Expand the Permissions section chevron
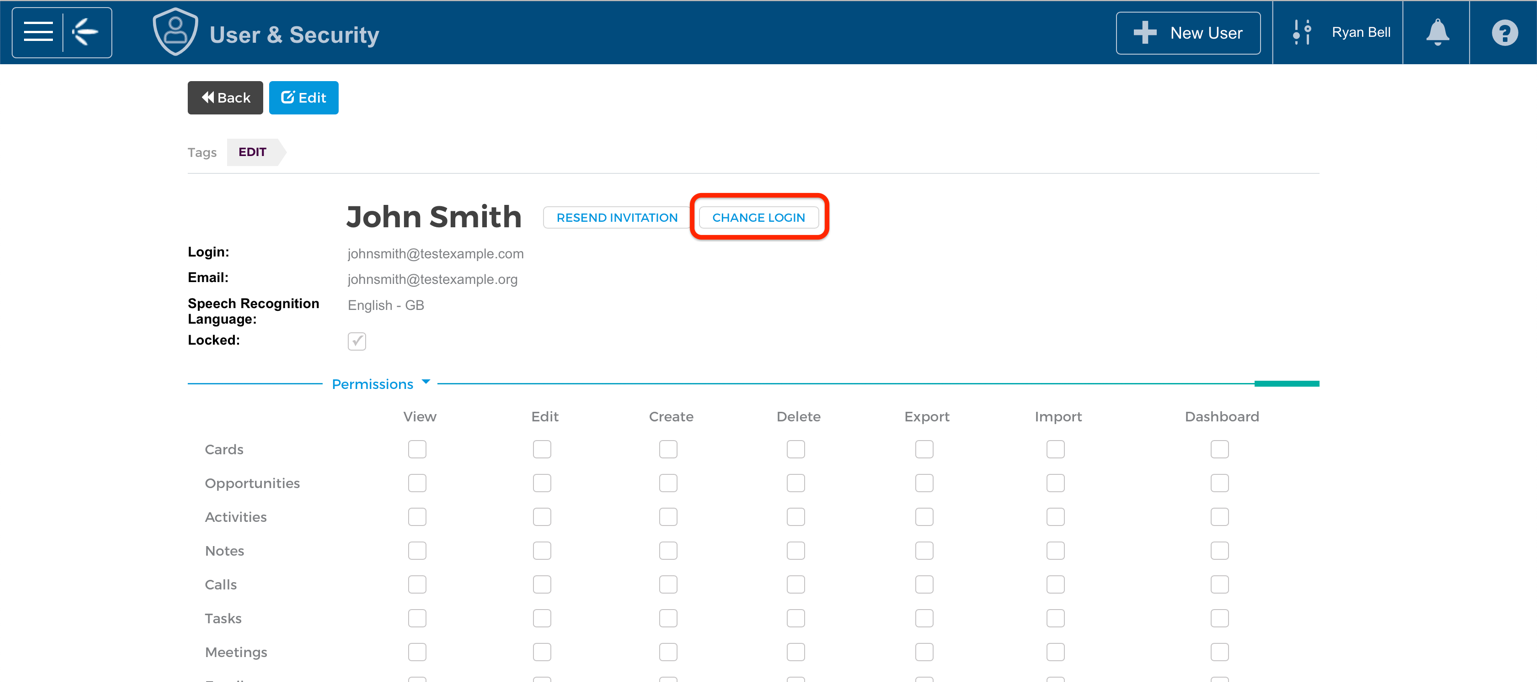1537x682 pixels. 427,382
